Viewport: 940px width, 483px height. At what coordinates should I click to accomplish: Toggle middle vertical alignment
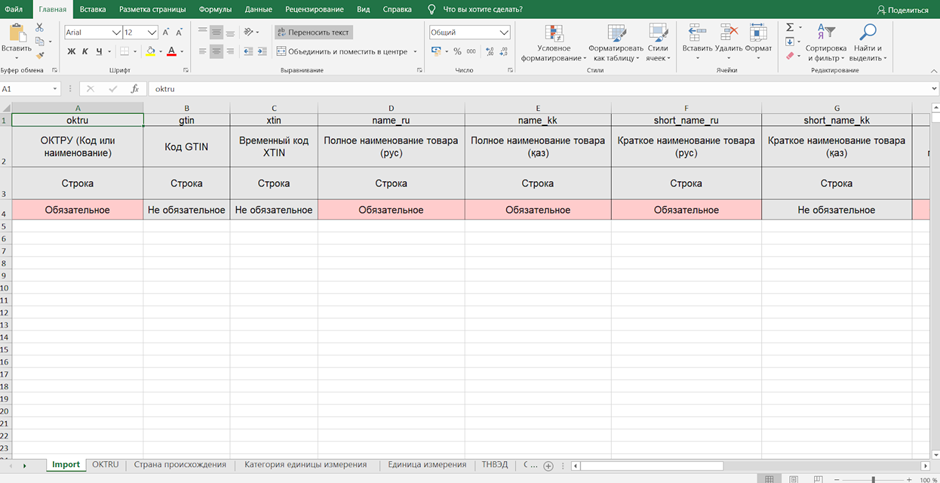(x=216, y=32)
